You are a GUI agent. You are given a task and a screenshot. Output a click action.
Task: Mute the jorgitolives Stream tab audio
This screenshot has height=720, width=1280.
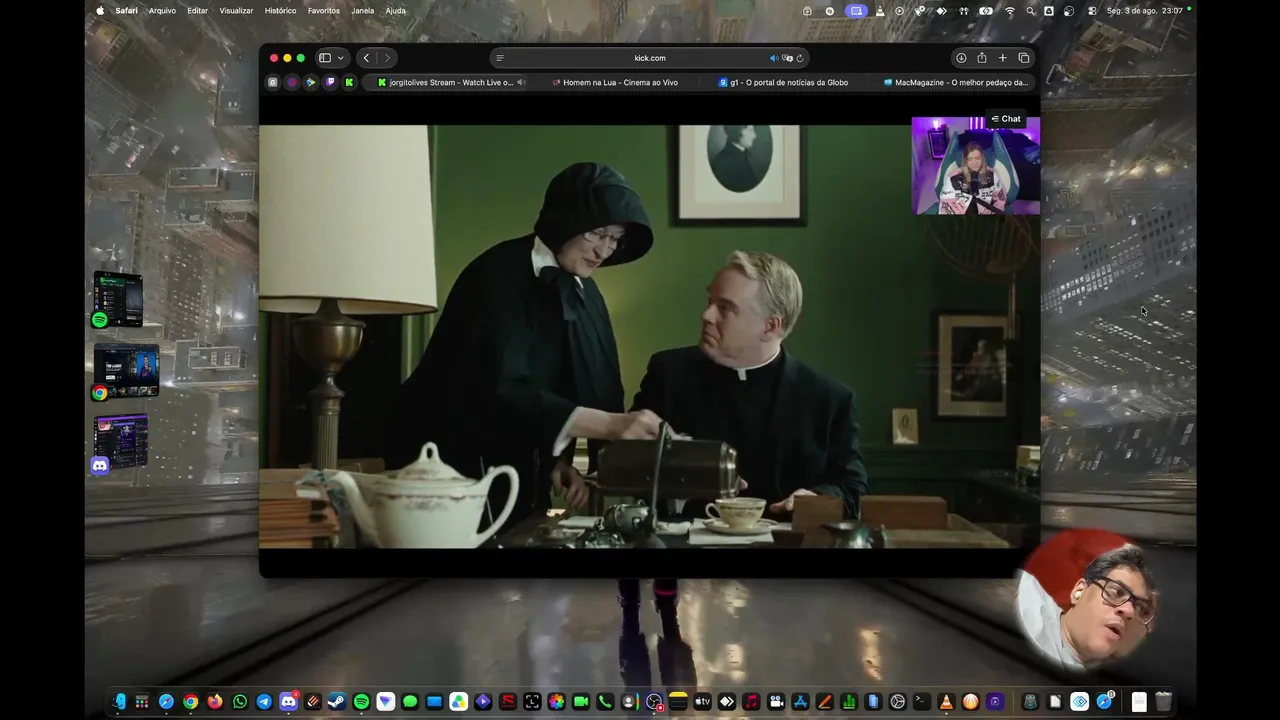[521, 83]
